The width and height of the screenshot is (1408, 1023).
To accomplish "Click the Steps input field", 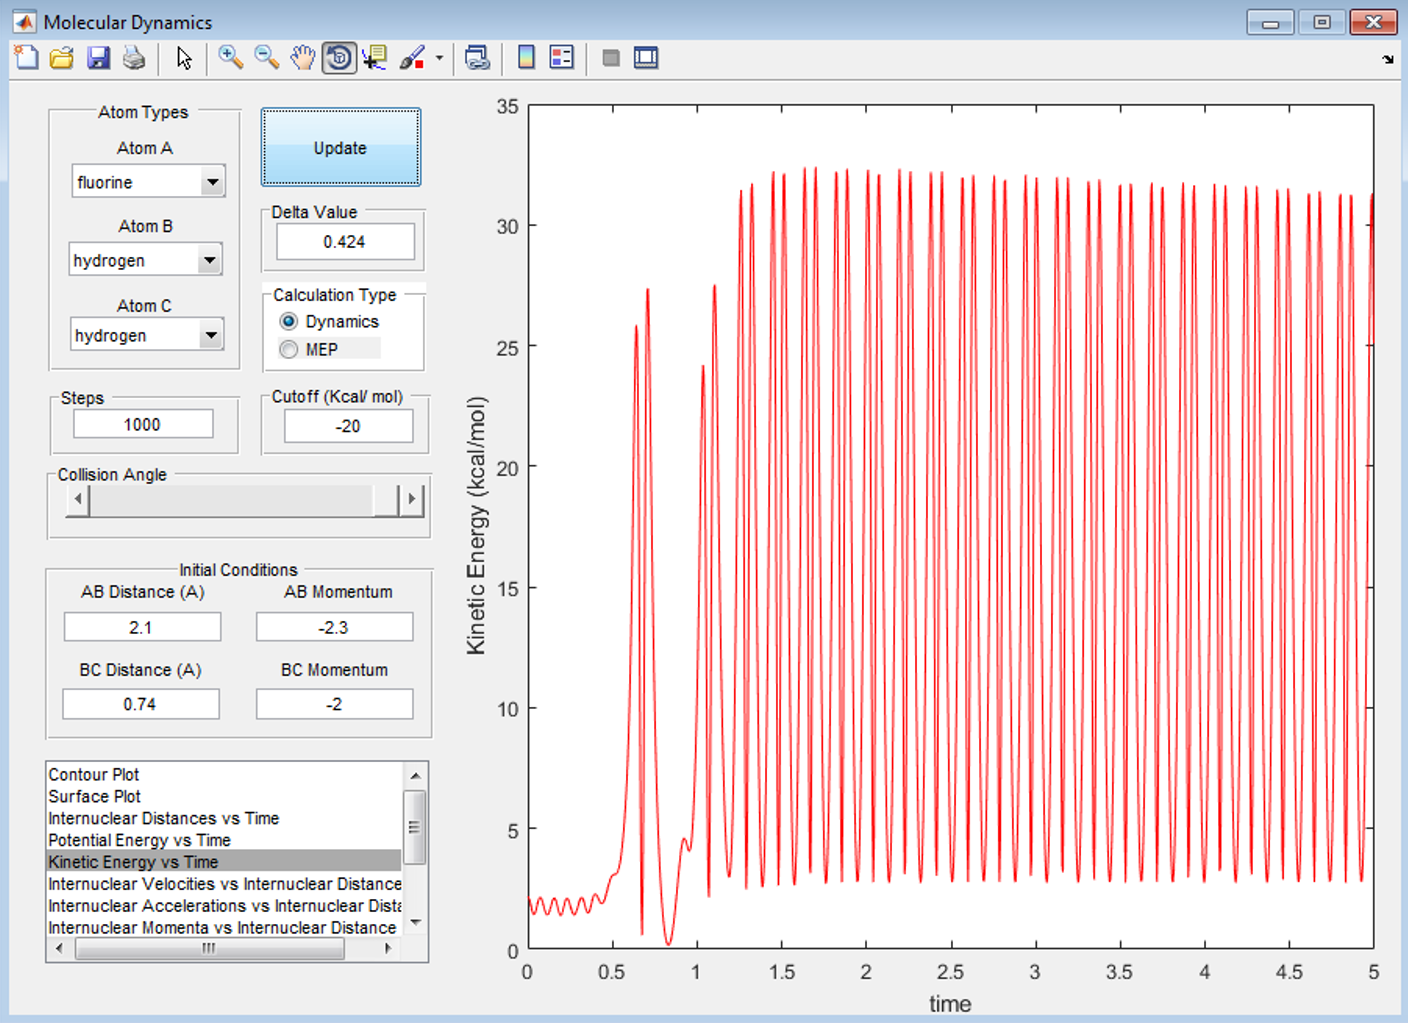I will (x=143, y=425).
